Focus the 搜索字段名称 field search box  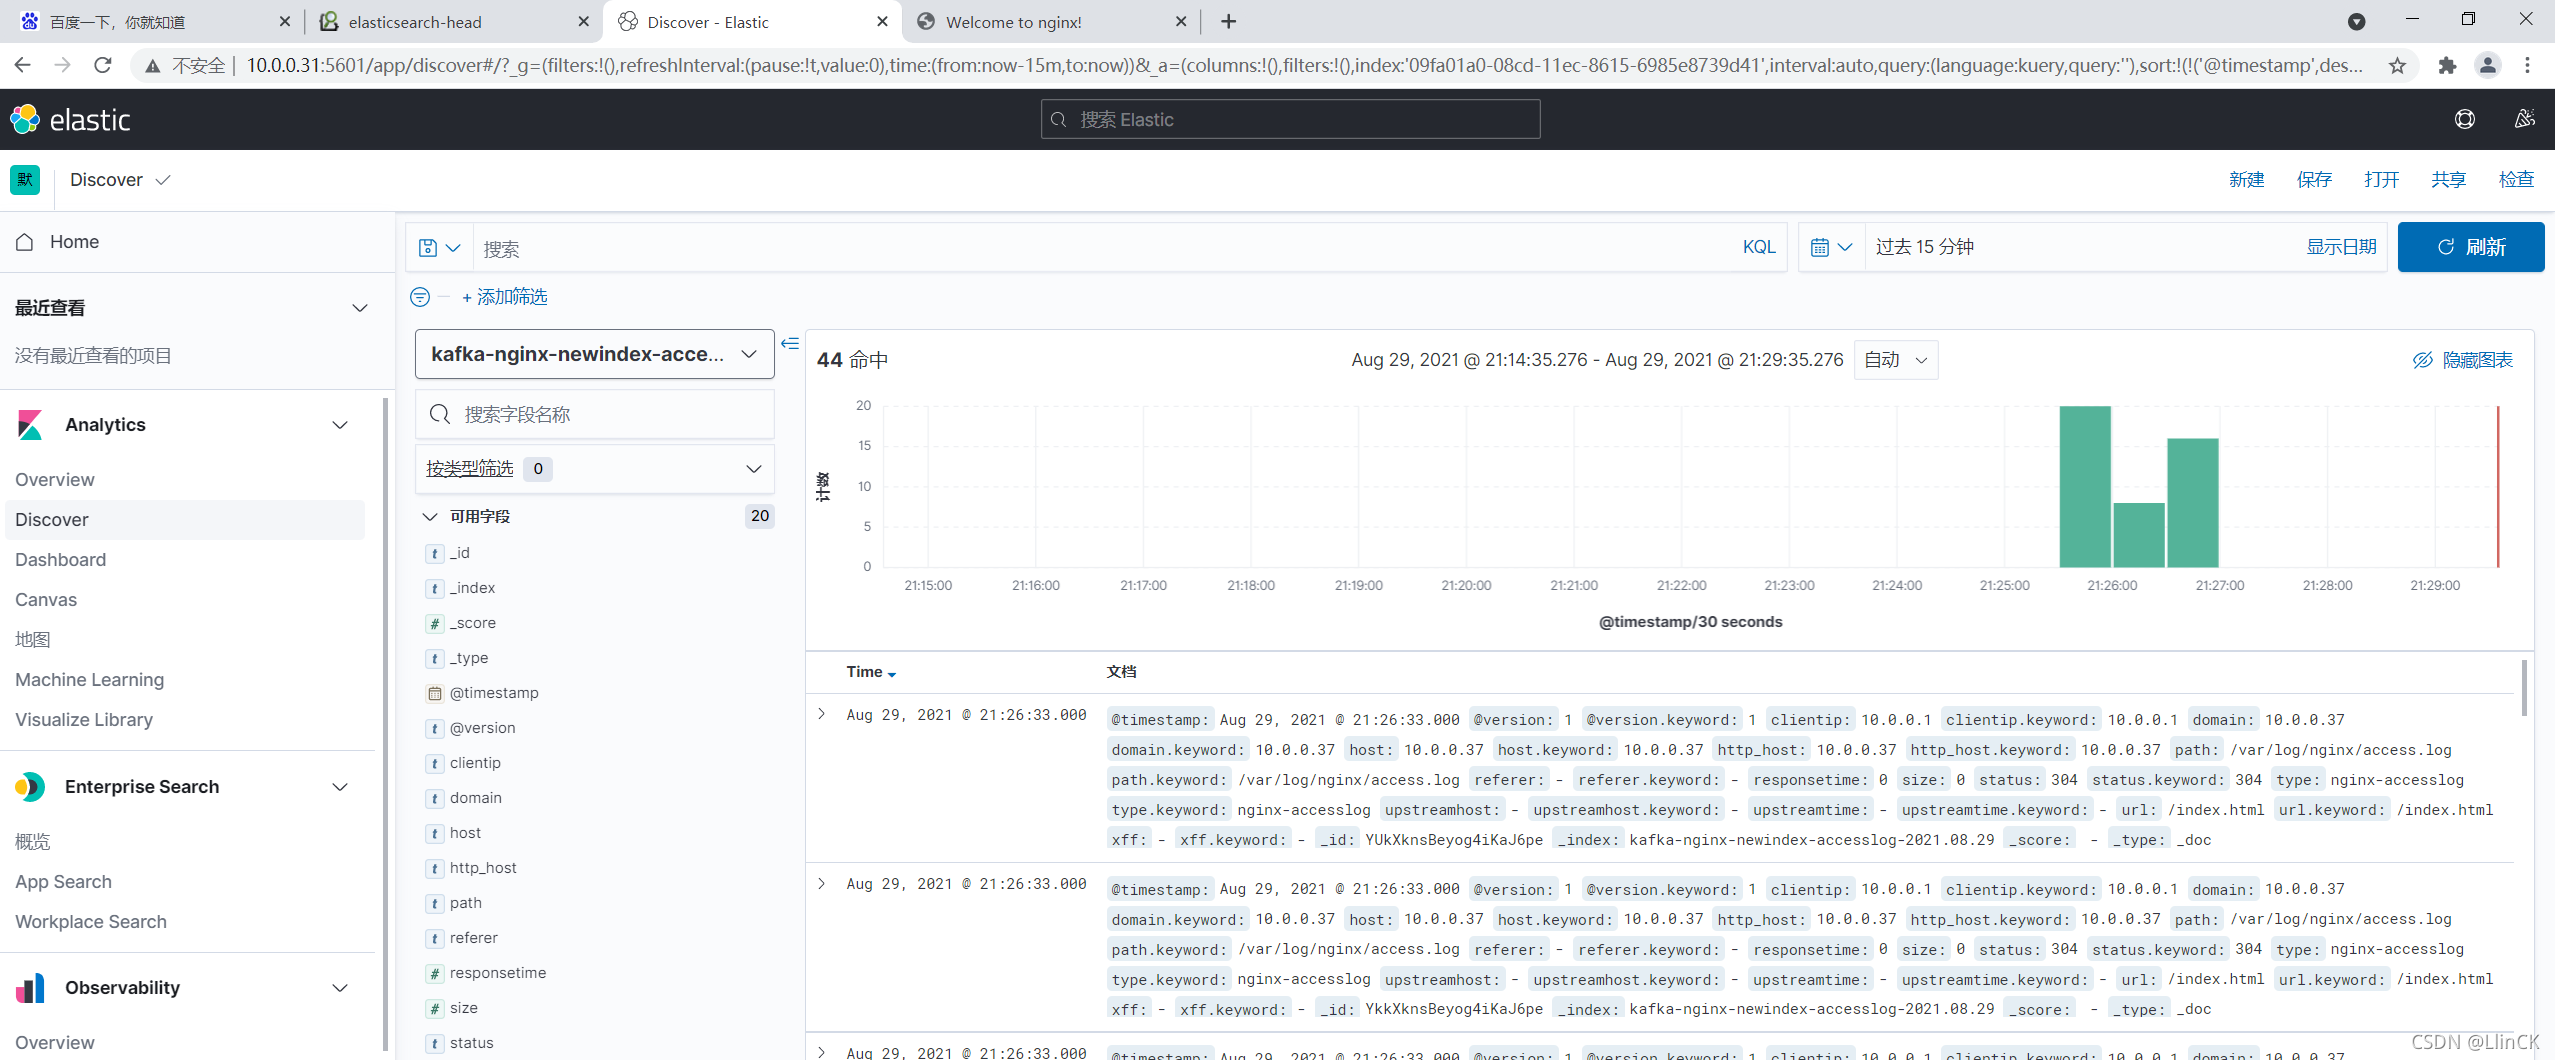[595, 414]
